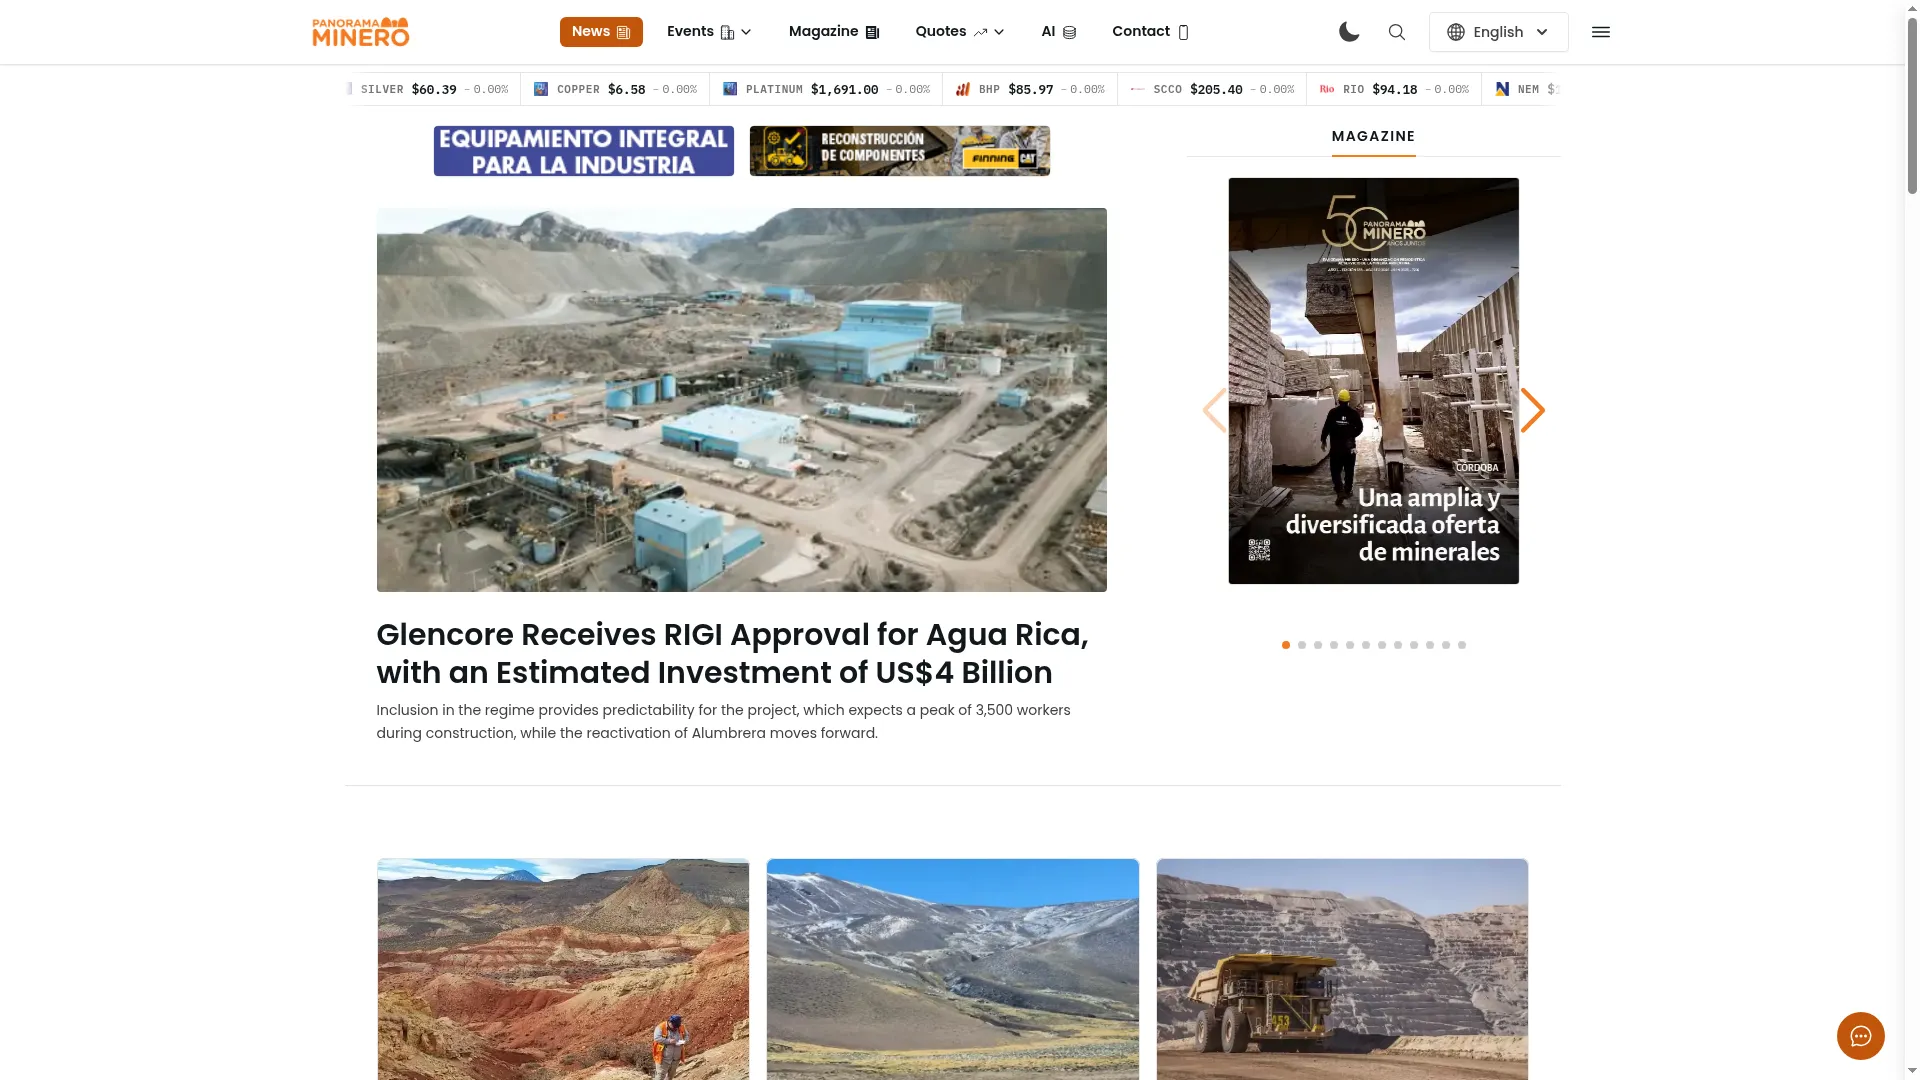The width and height of the screenshot is (1920, 1080).
Task: Expand the Events dropdown menu
Action: pyautogui.click(x=709, y=32)
